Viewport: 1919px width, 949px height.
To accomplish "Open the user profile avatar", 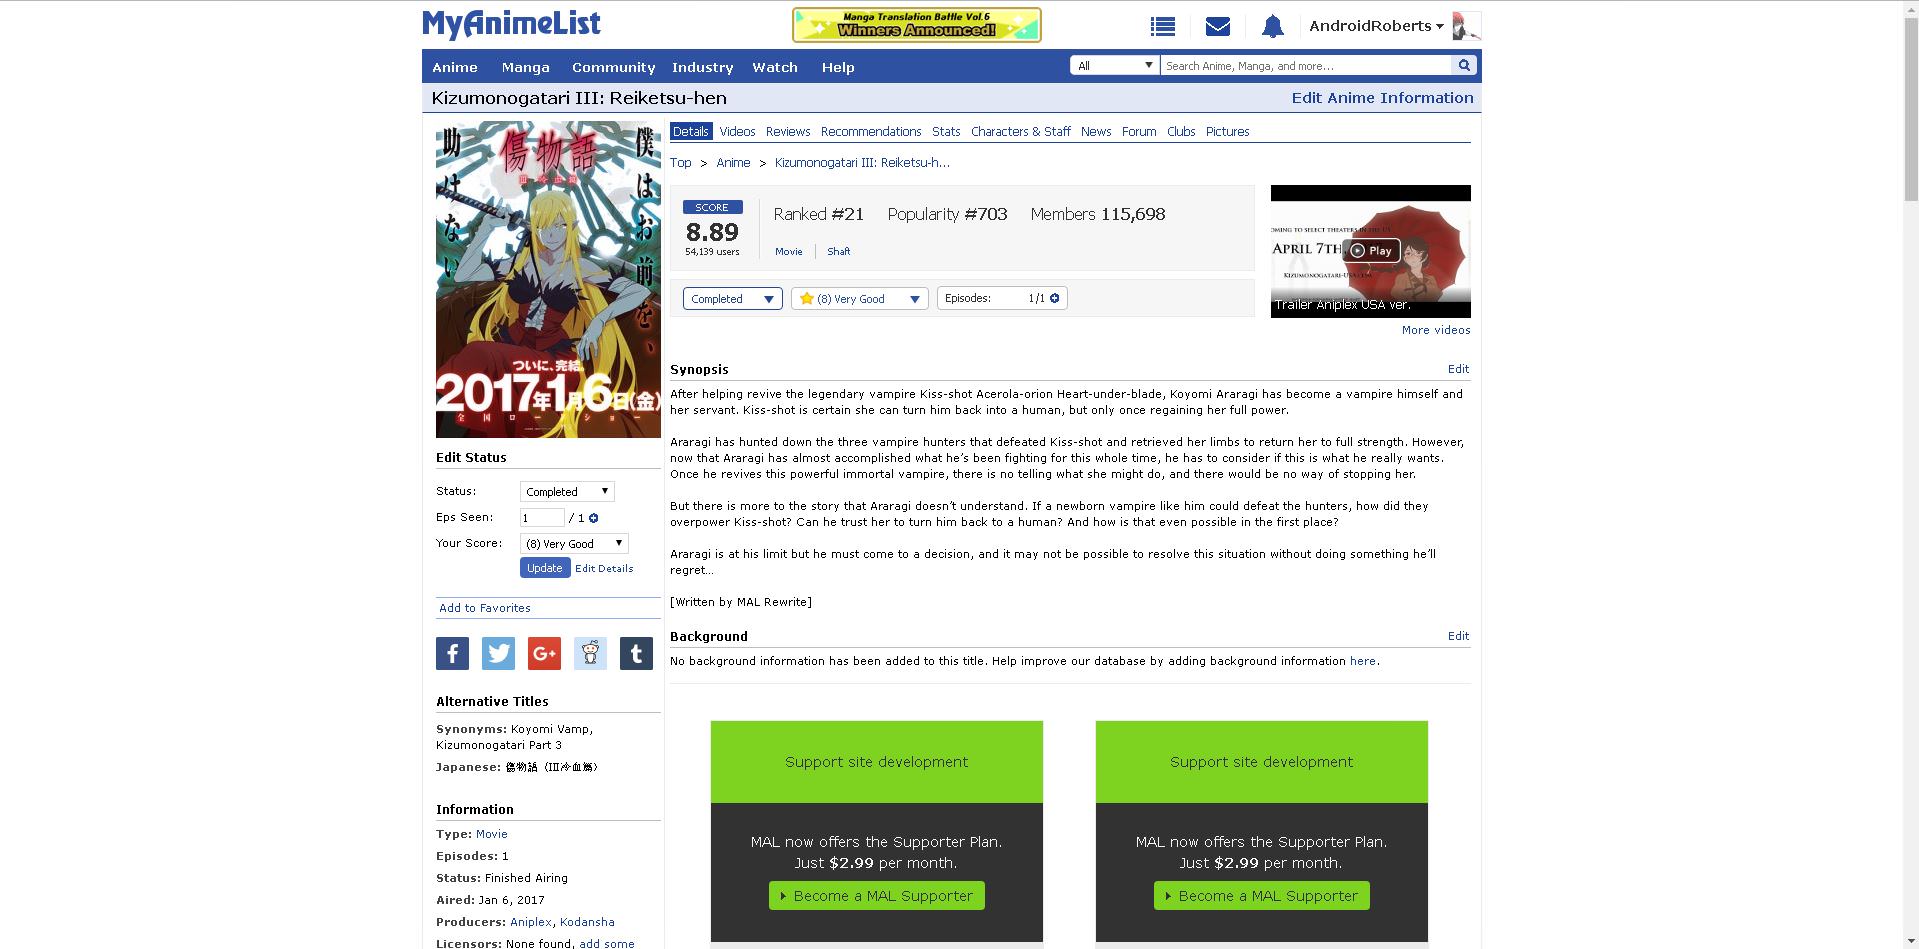I will click(x=1466, y=26).
